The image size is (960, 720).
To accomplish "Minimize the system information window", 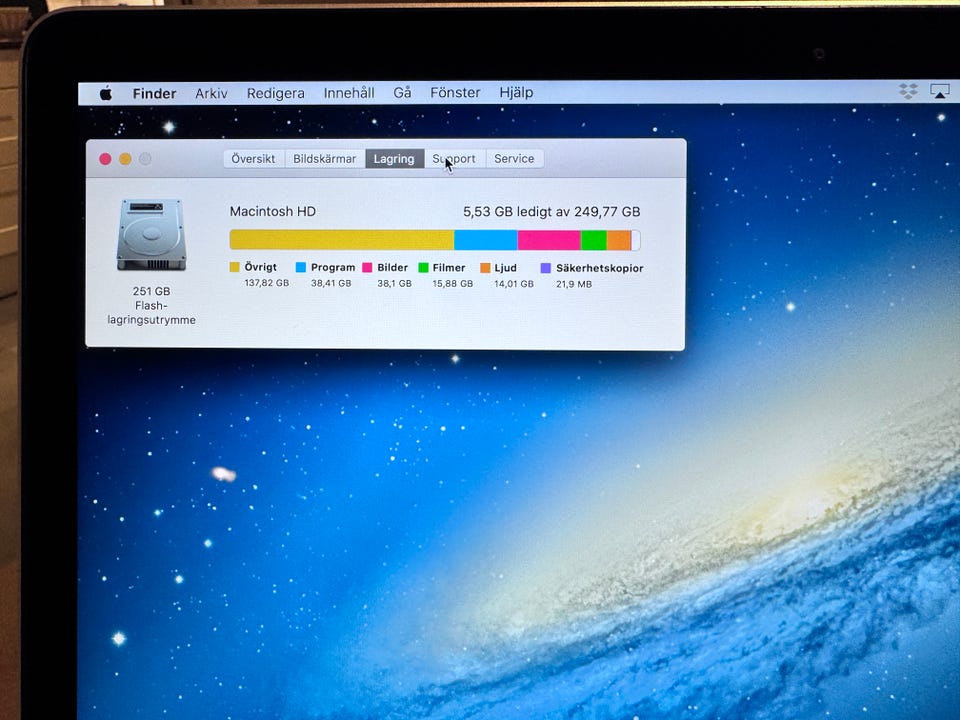I will tap(126, 159).
